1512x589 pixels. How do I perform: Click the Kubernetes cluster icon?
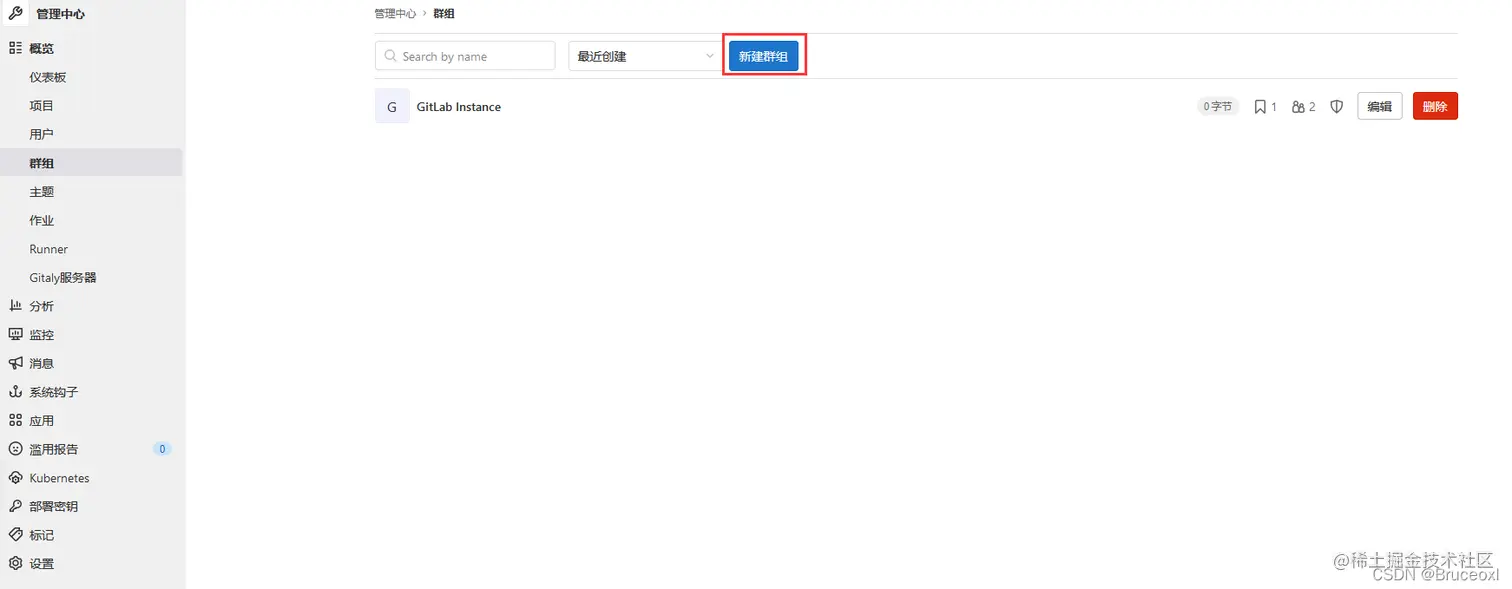(x=15, y=478)
